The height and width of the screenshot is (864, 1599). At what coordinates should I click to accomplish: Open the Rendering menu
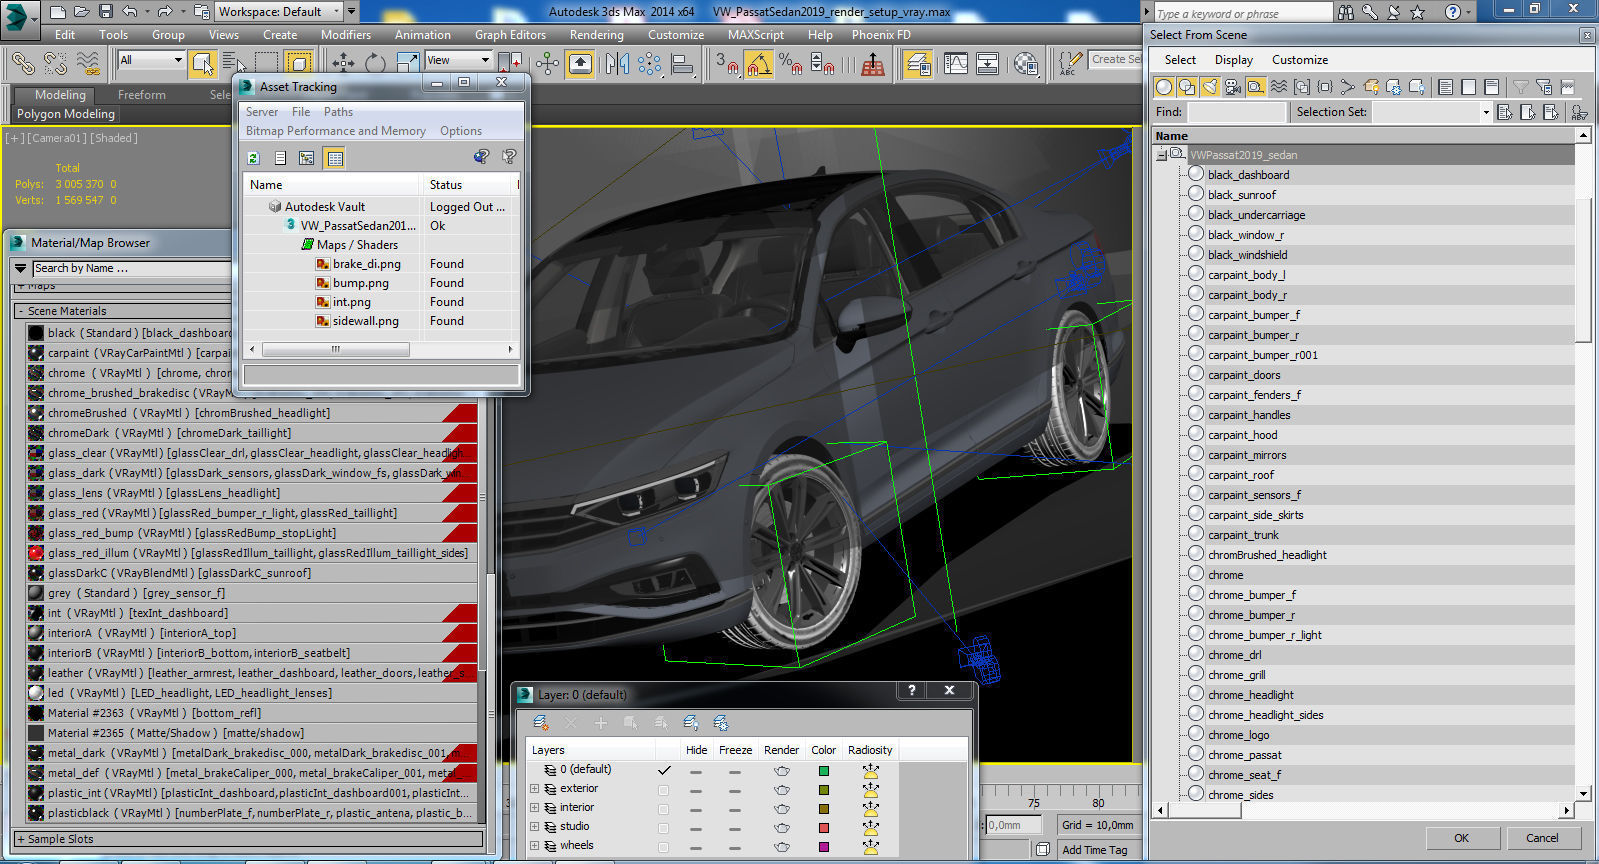(596, 34)
